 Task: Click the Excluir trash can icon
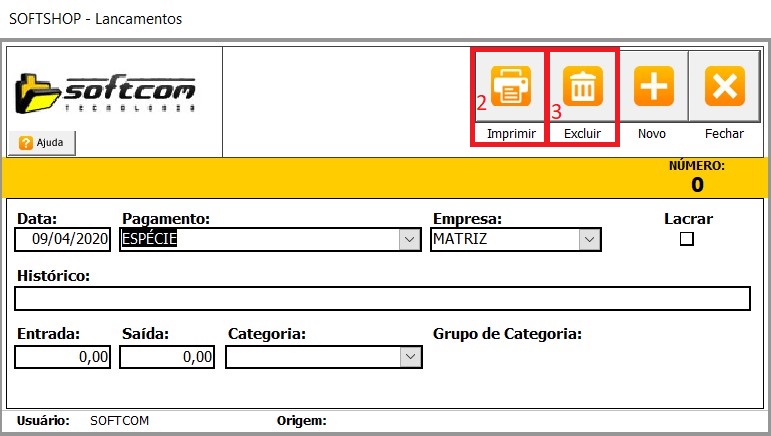point(581,87)
